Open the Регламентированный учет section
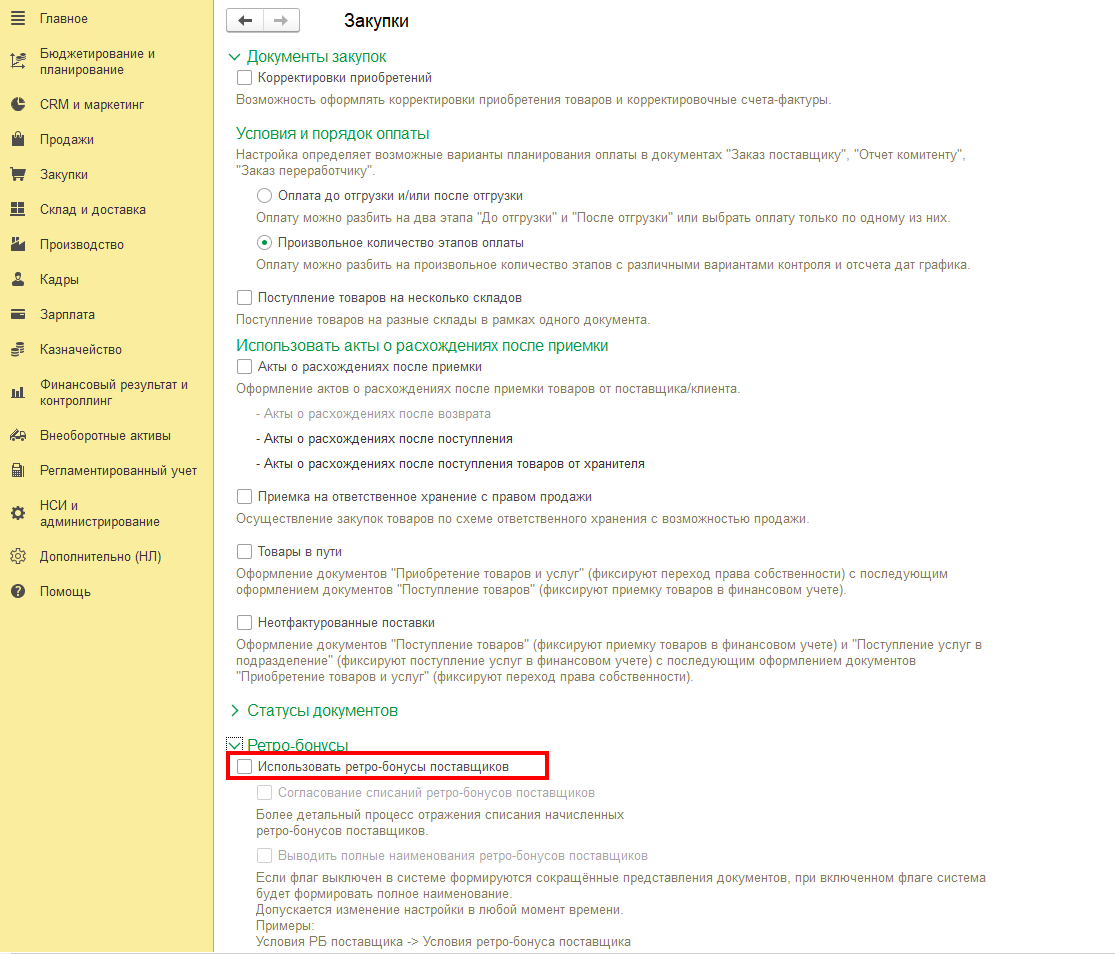 pyautogui.click(x=118, y=471)
